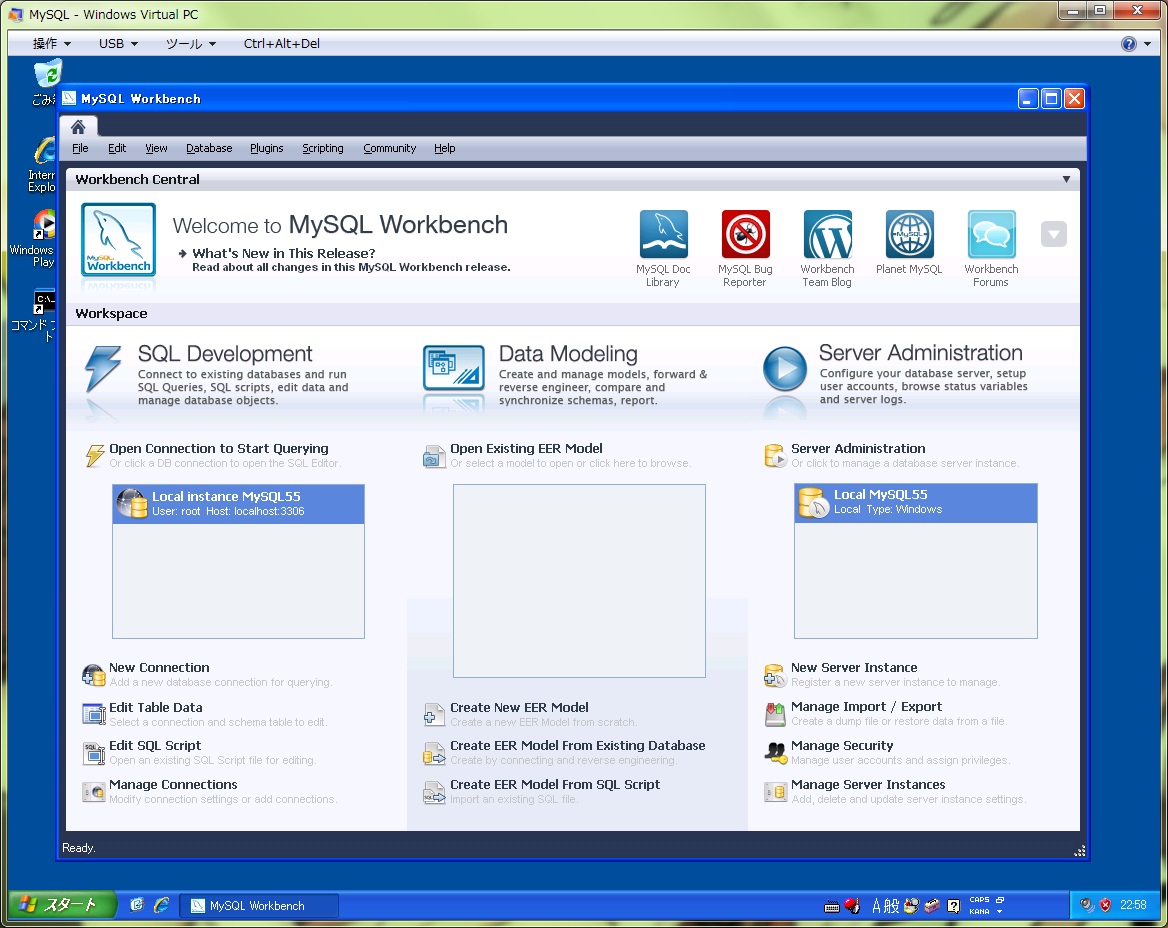Open the 操作 dropdown in Virtual PC
The width and height of the screenshot is (1168, 928).
[51, 43]
